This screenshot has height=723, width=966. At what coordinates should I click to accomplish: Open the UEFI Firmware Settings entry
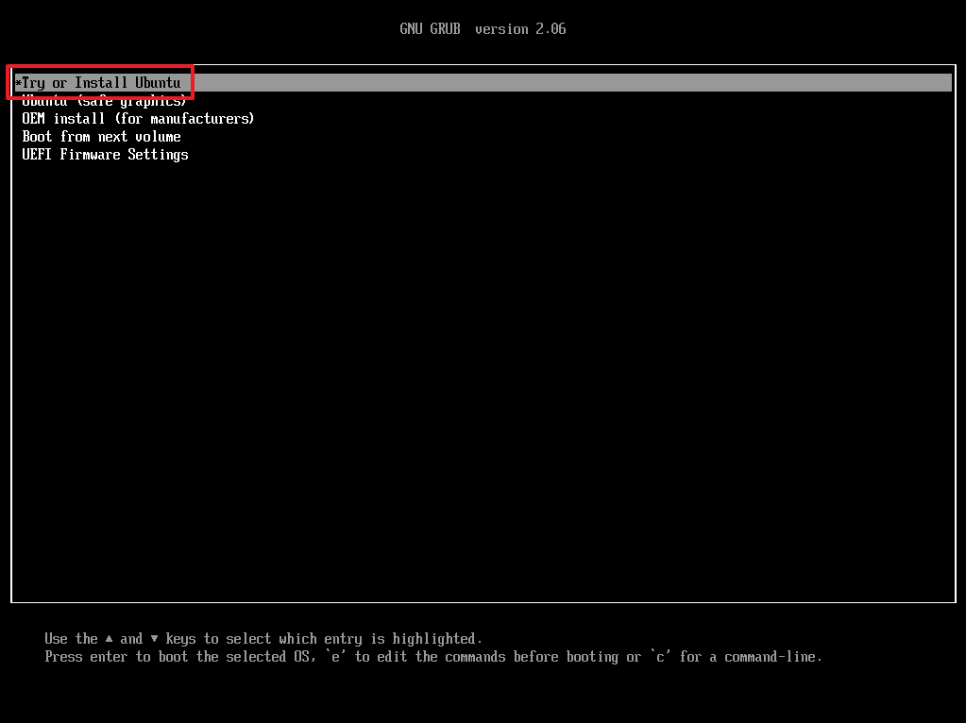pos(105,155)
